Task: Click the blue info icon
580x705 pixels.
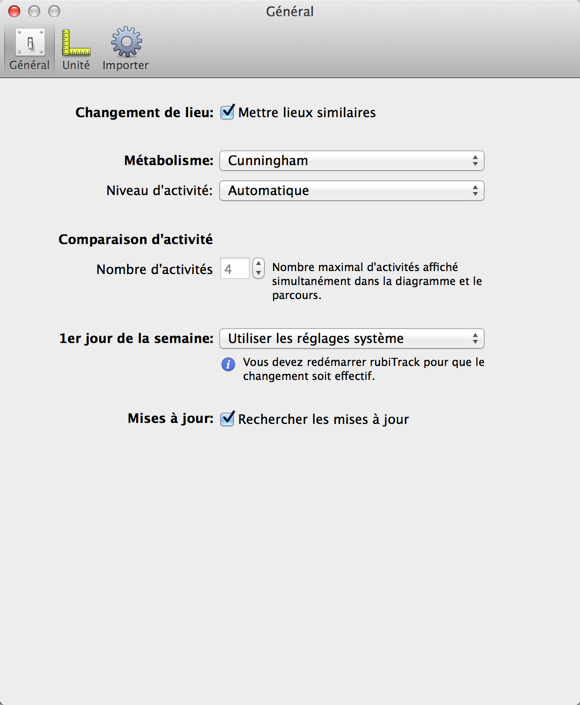Action: 228,364
